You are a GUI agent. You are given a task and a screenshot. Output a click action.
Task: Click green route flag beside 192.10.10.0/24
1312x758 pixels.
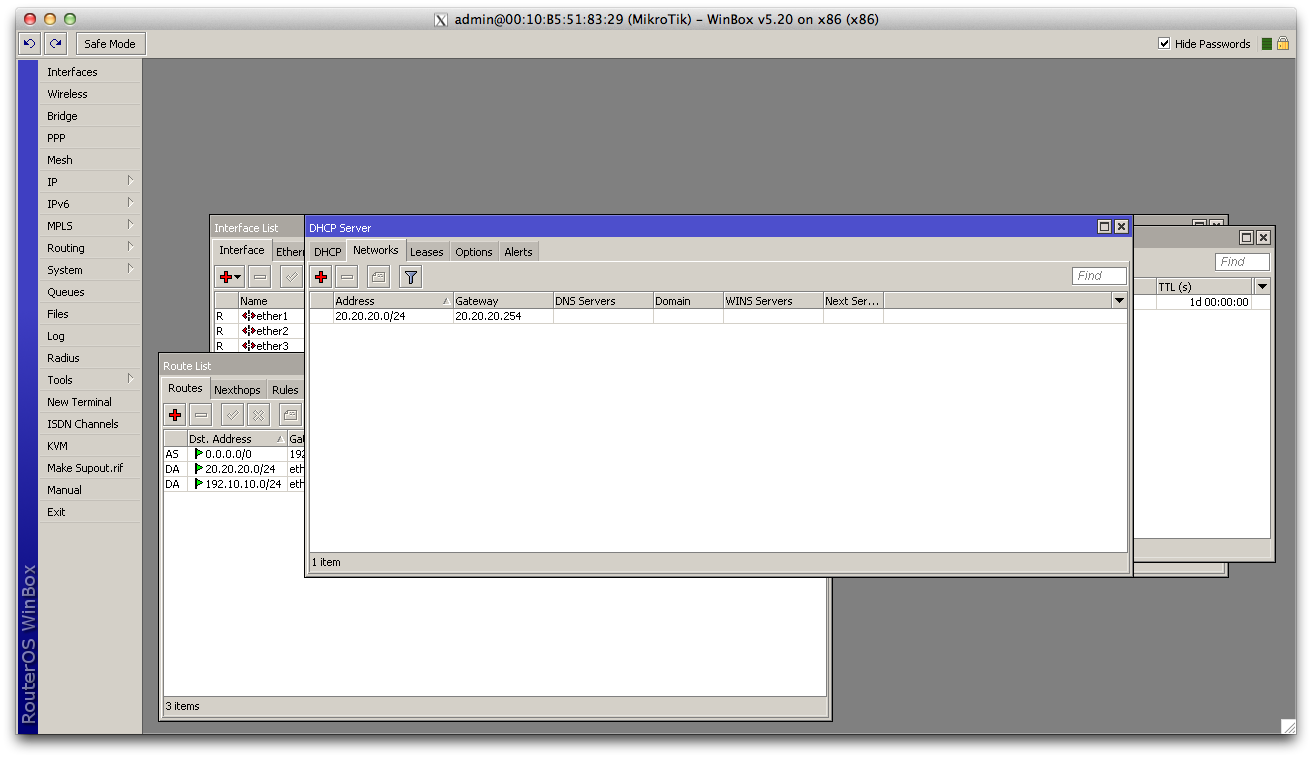[199, 484]
